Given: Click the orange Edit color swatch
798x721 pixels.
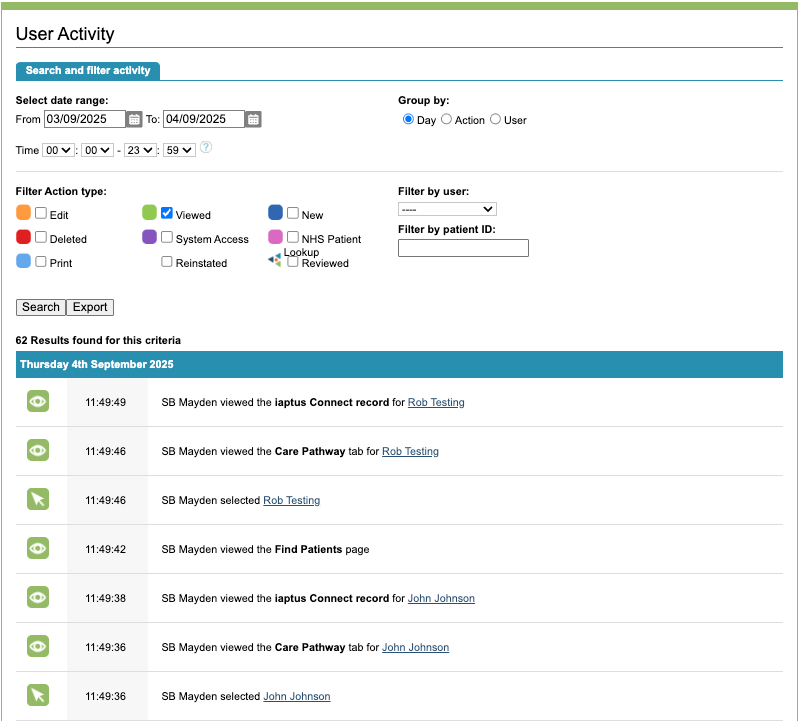Looking at the screenshot, I should (23, 213).
